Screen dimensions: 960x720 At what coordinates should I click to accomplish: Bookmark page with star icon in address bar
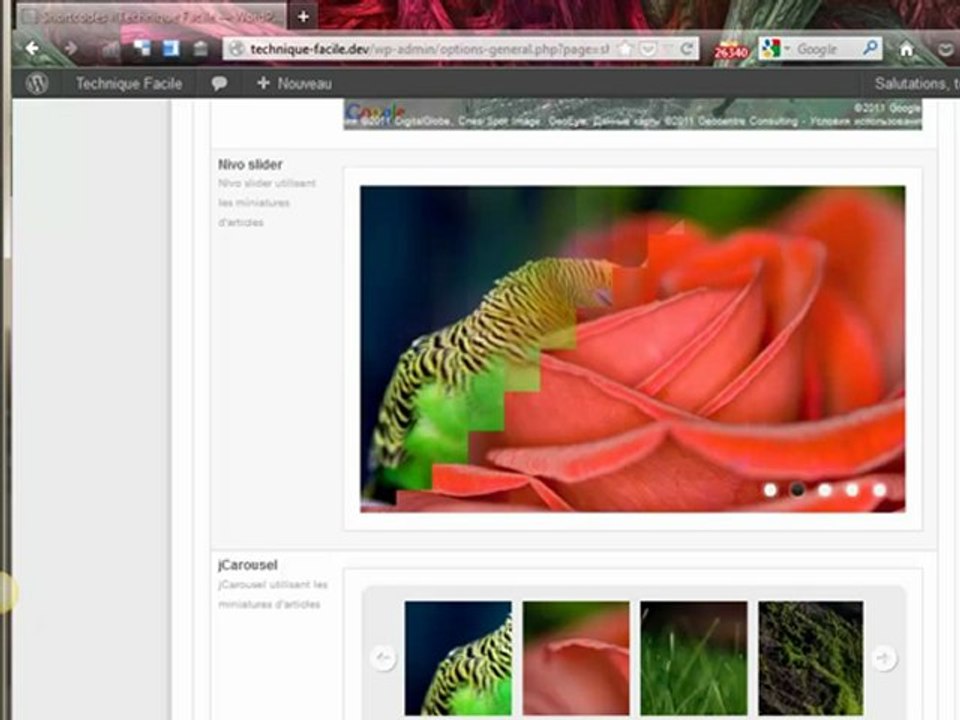625,49
